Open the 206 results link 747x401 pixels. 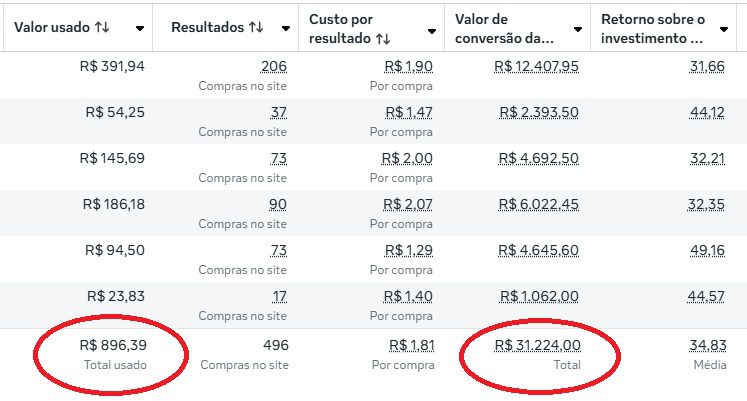pyautogui.click(x=273, y=67)
